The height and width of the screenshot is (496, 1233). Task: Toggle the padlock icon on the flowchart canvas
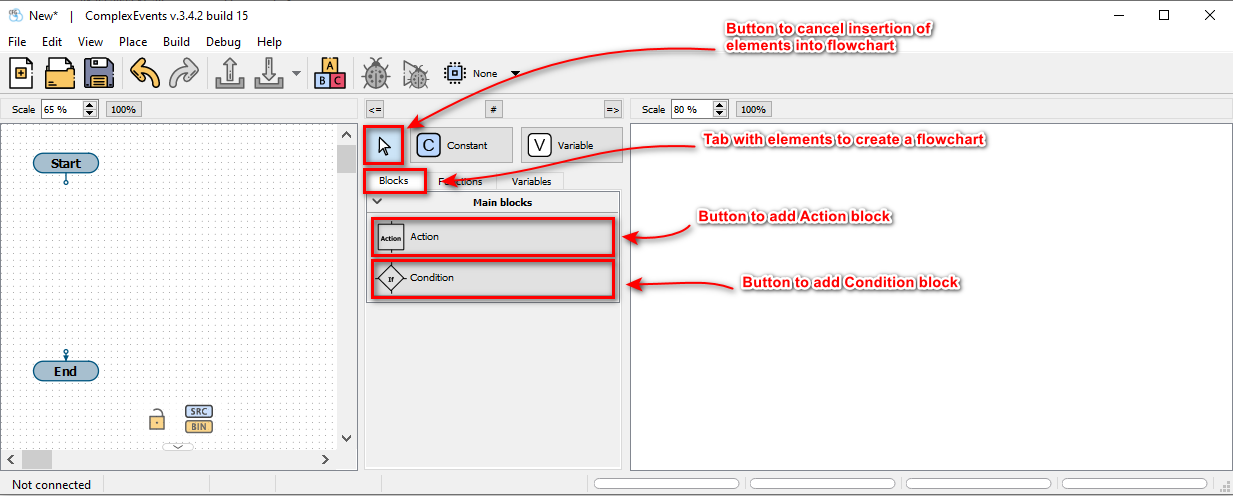[x=156, y=420]
